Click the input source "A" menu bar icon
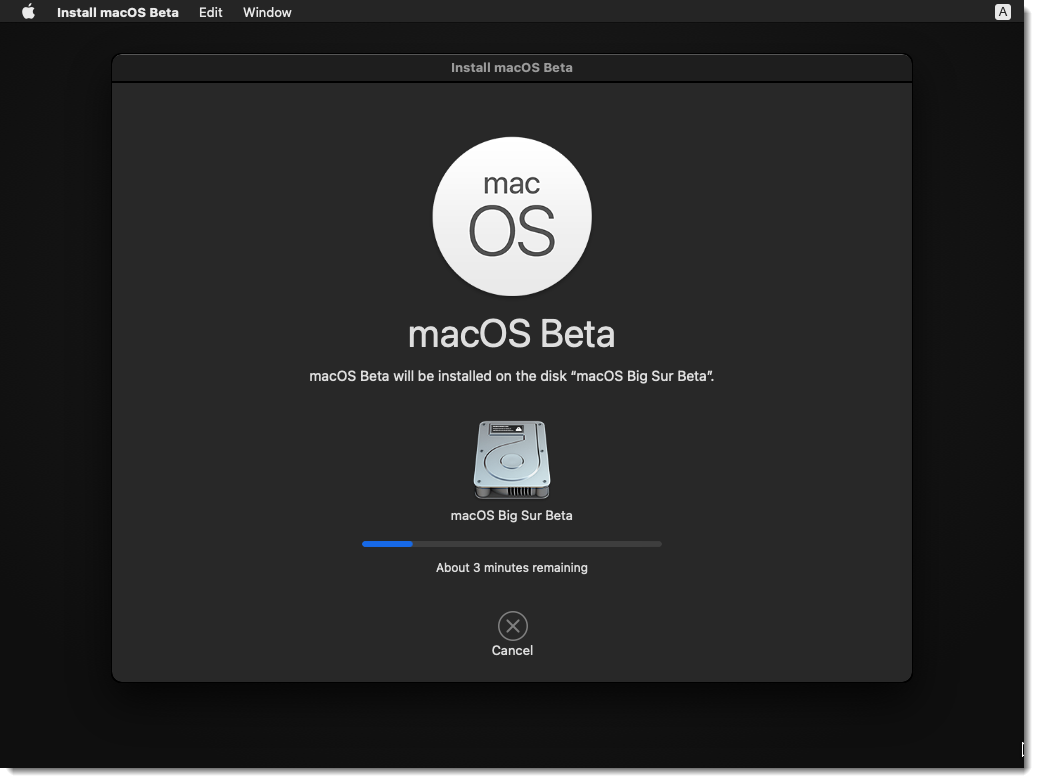 tap(1002, 12)
